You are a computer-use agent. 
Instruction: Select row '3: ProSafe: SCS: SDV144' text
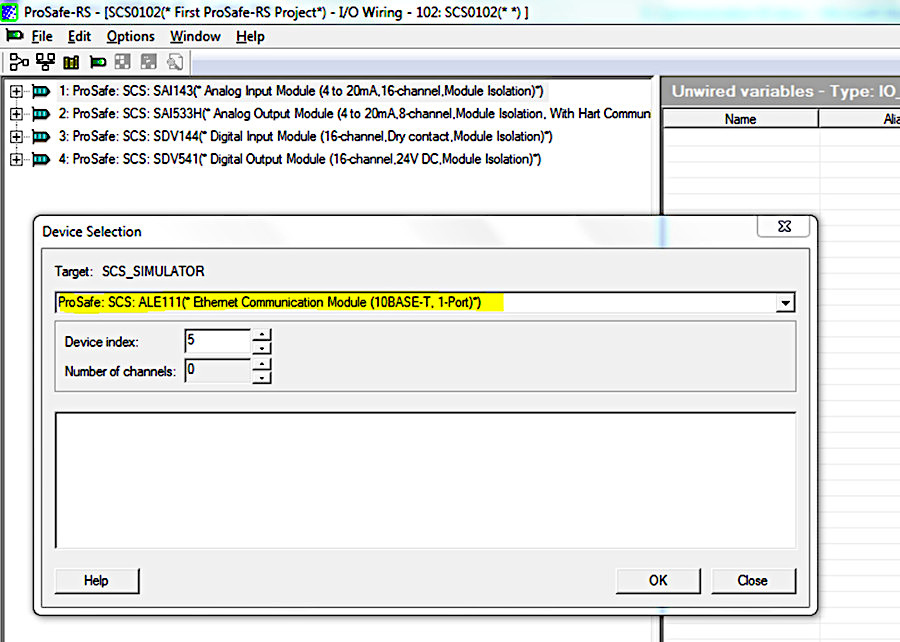tap(305, 137)
